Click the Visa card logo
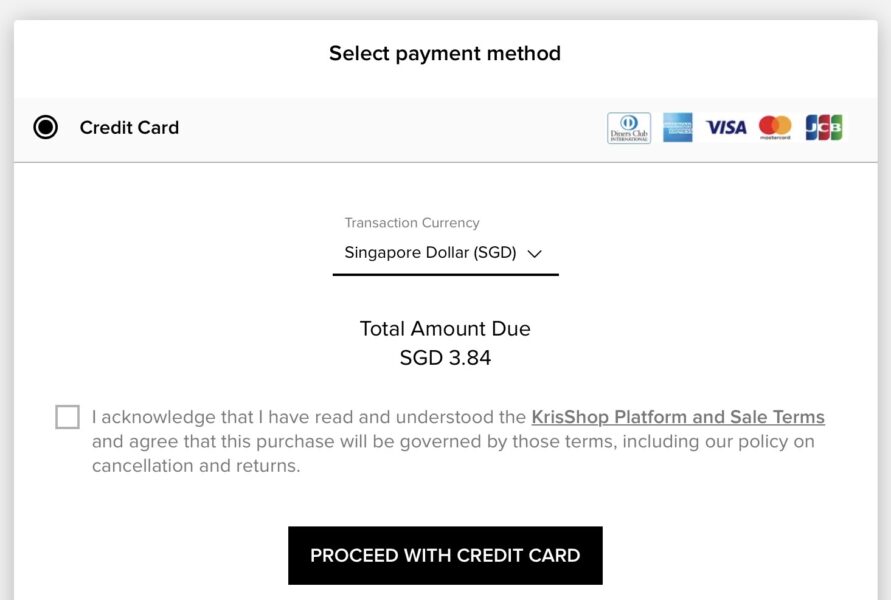891x600 pixels. point(726,128)
